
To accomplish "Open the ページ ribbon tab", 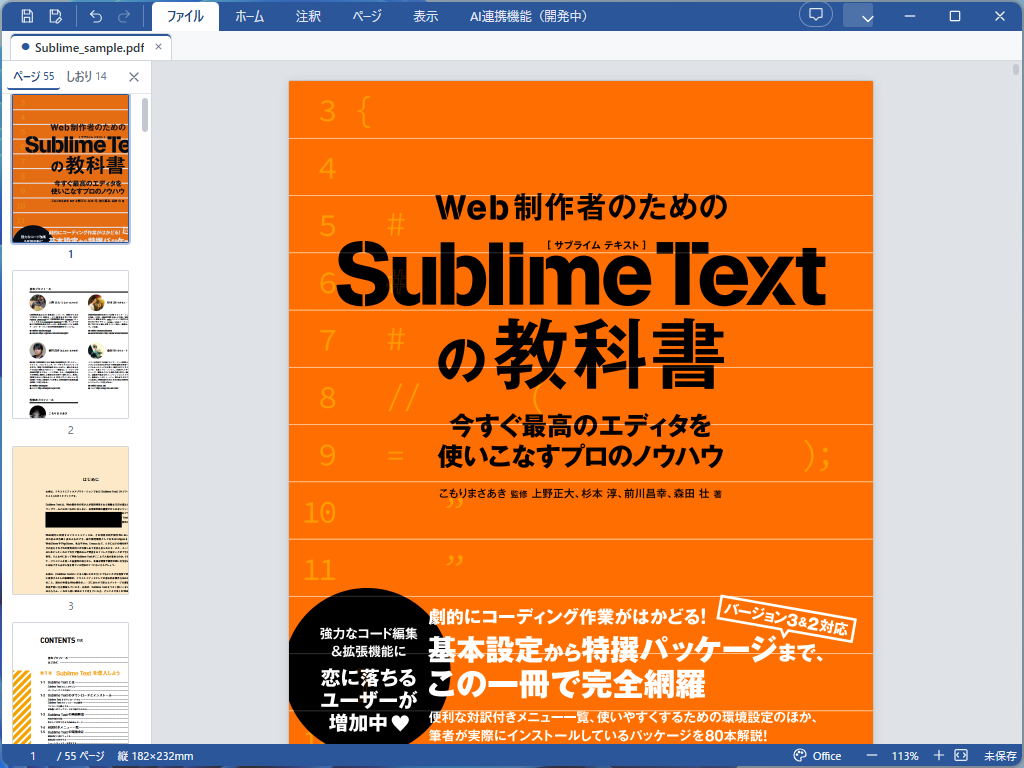I will [x=367, y=16].
